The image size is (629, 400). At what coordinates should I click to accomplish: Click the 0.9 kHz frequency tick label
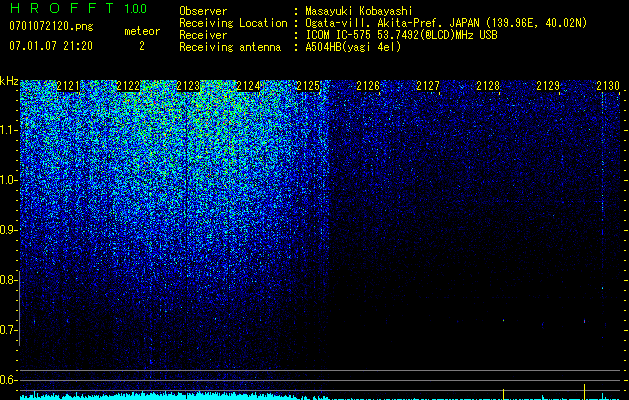[x=8, y=230]
